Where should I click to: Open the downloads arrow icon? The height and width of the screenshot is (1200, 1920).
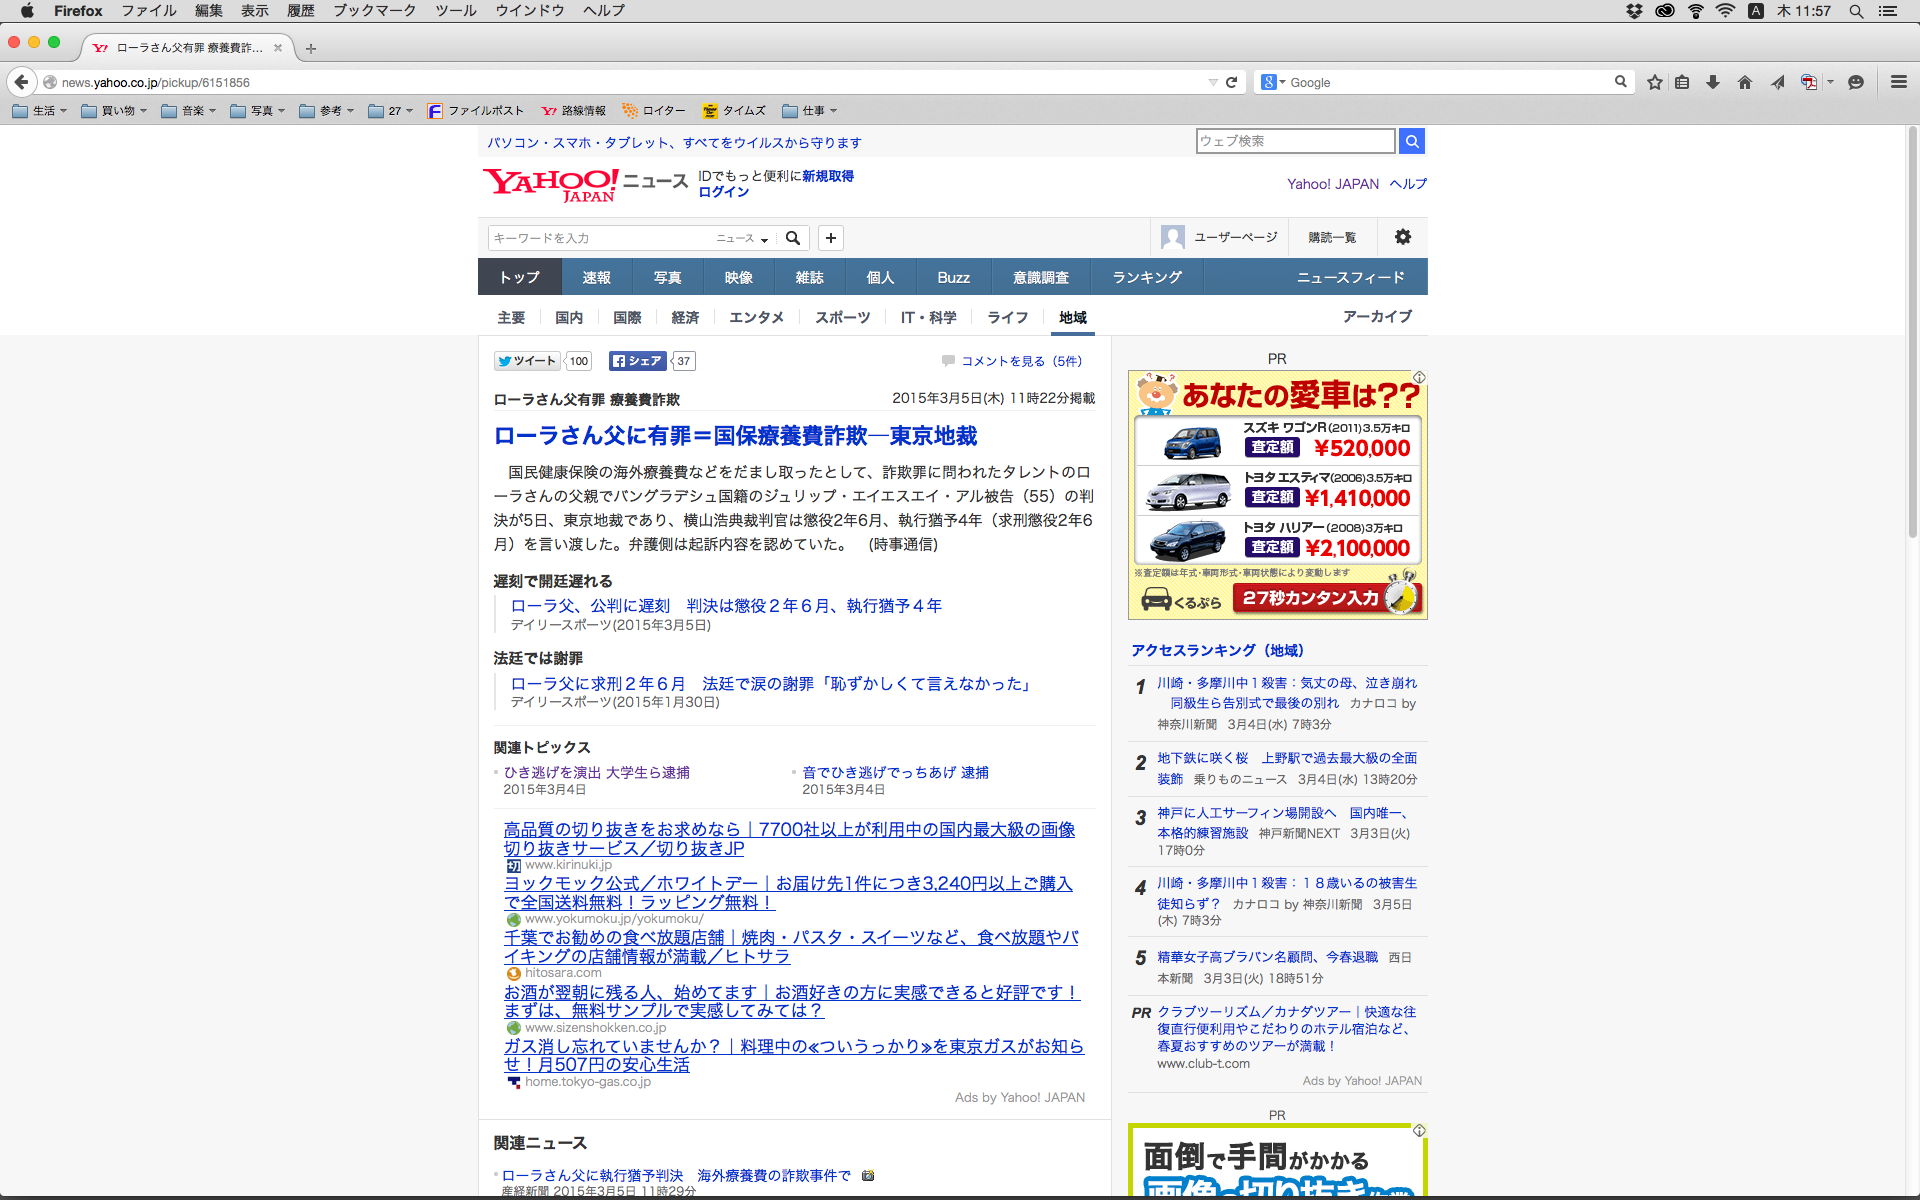pyautogui.click(x=1713, y=83)
